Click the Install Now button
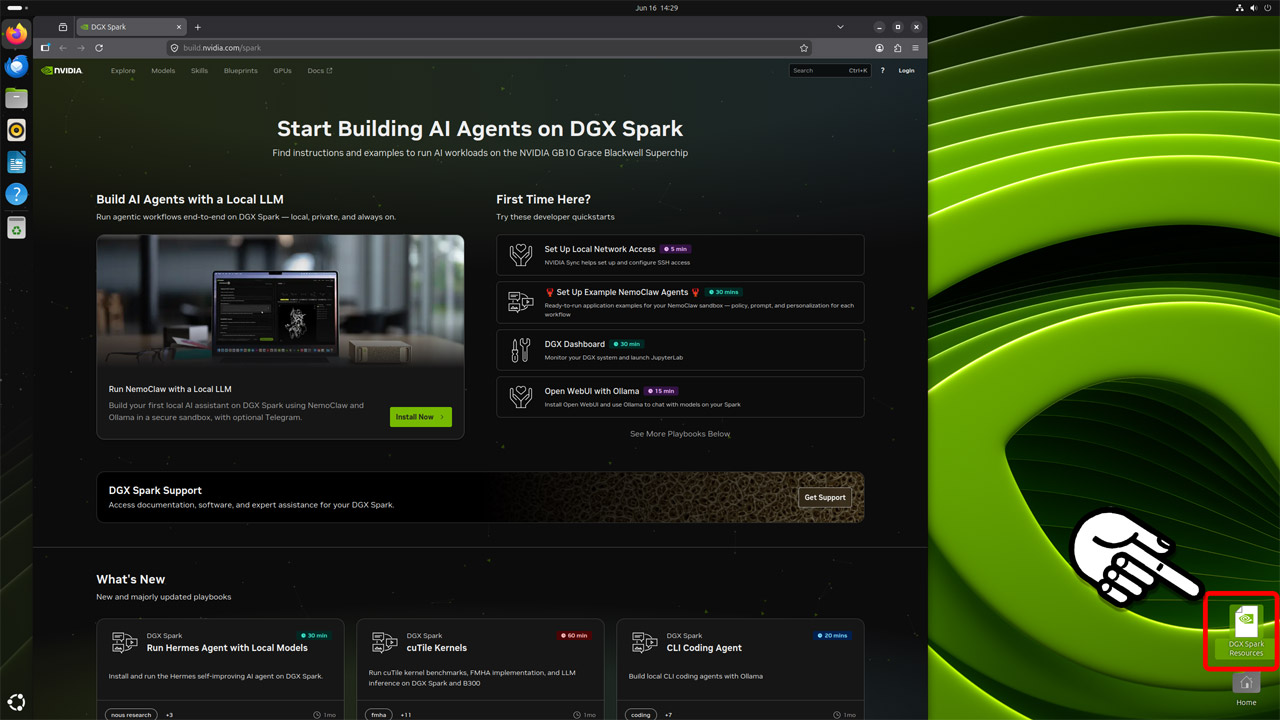This screenshot has height=720, width=1280. point(420,417)
